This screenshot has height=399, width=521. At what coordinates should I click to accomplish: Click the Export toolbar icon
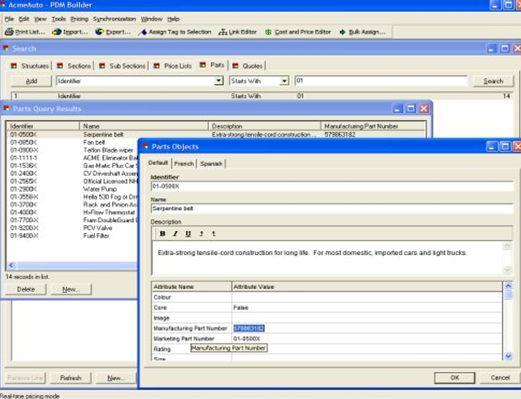point(99,32)
